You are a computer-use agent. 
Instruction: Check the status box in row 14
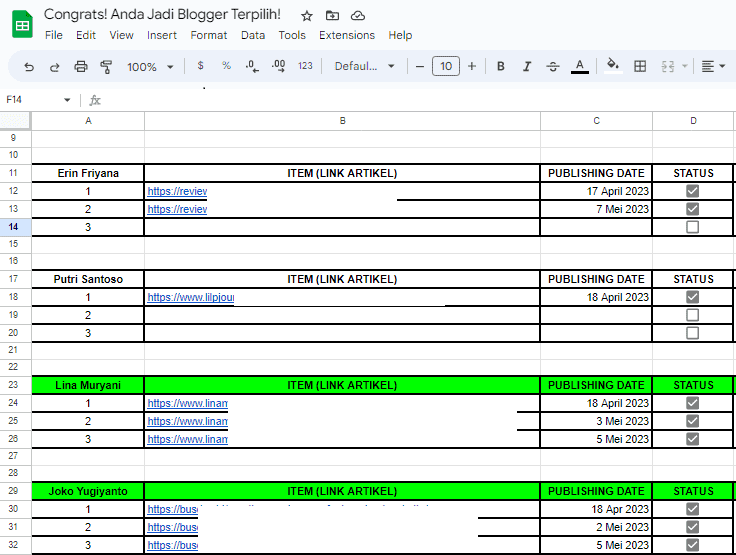[x=692, y=227]
